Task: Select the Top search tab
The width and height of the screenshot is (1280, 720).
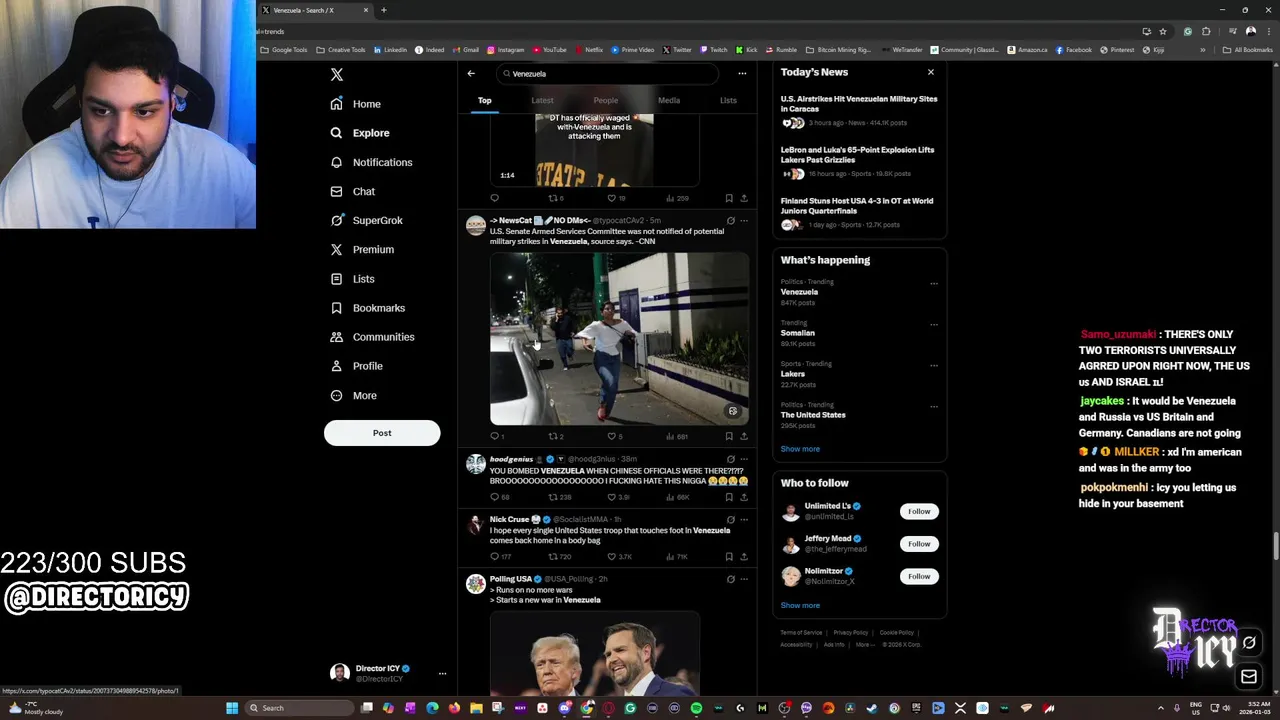Action: tap(484, 100)
